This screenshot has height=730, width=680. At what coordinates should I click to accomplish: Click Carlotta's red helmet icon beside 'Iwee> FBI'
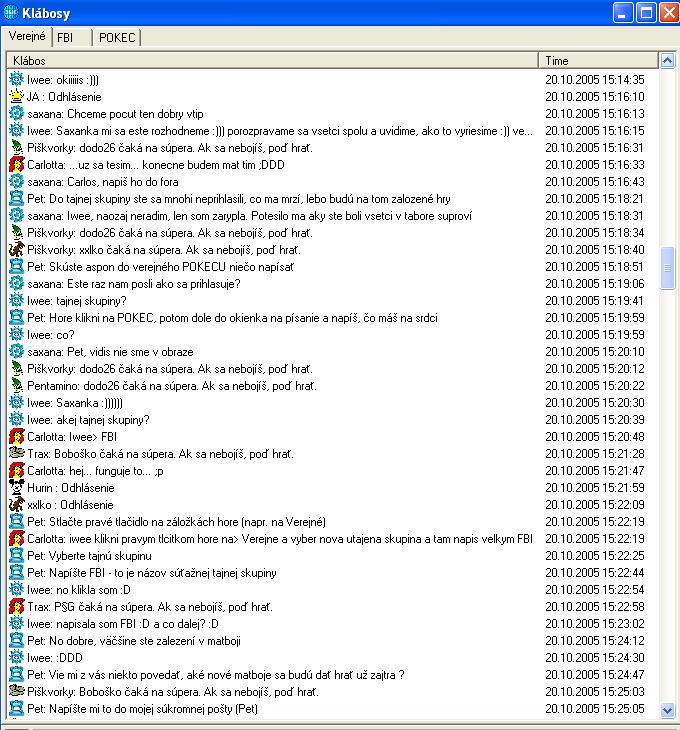[x=16, y=437]
